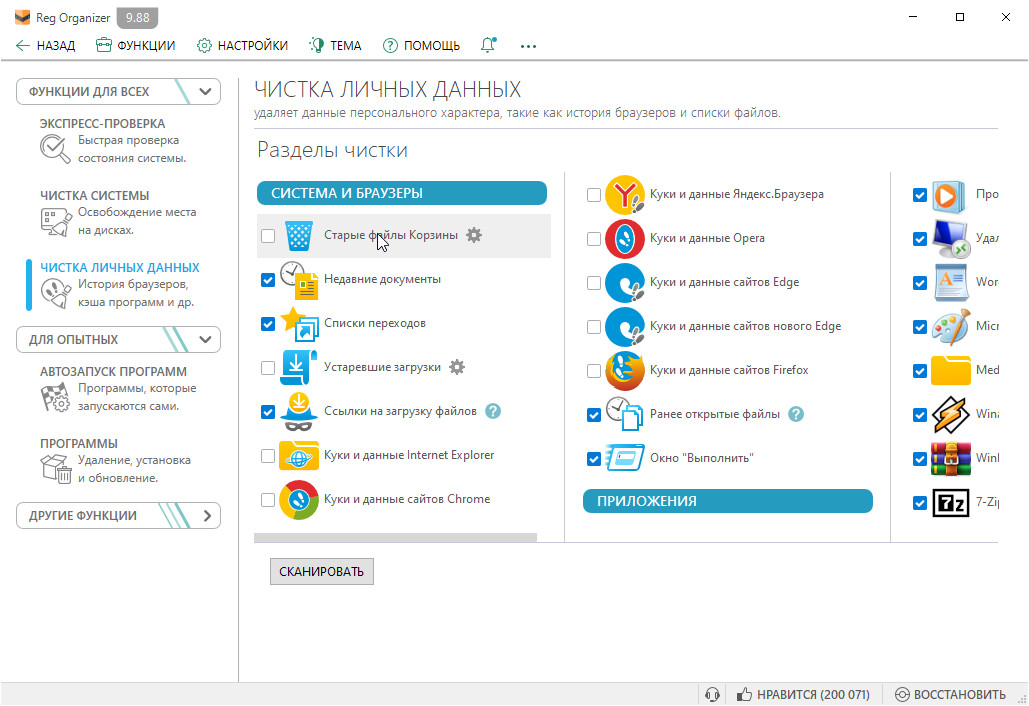1029x706 pixels.
Task: Click the headset support icon in status bar
Action: coord(712,694)
